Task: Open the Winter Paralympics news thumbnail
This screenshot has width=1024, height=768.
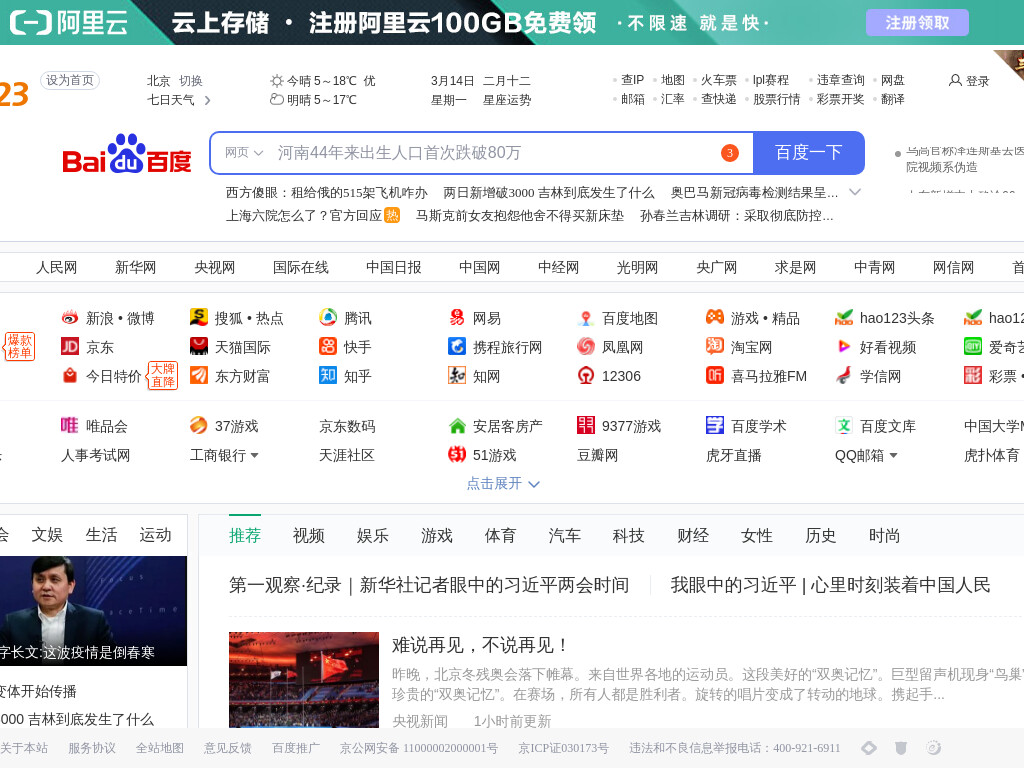Action: pyautogui.click(x=304, y=679)
